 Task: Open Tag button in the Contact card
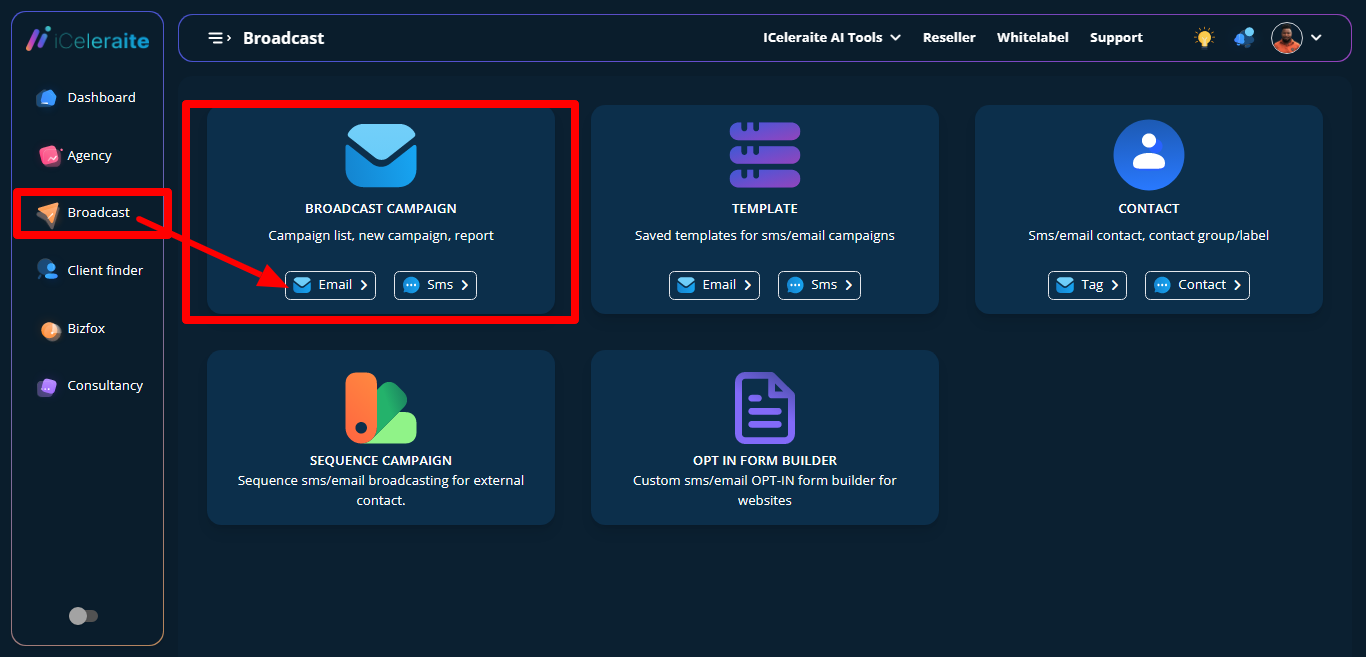pos(1086,285)
